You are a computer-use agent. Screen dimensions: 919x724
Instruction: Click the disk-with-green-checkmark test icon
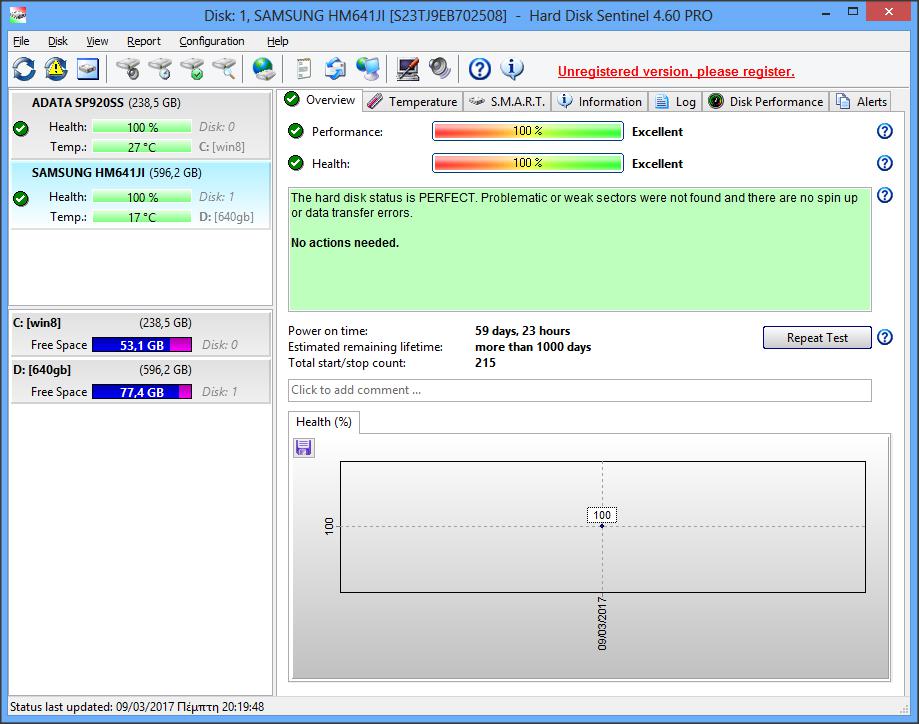(x=192, y=69)
